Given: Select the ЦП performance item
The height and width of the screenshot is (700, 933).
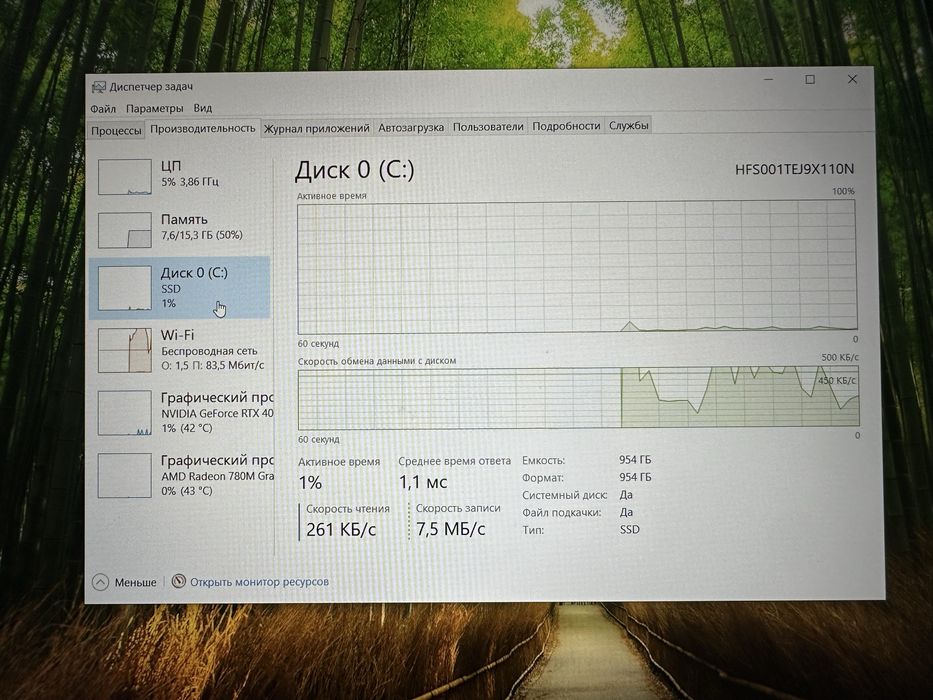Looking at the screenshot, I should 180,175.
